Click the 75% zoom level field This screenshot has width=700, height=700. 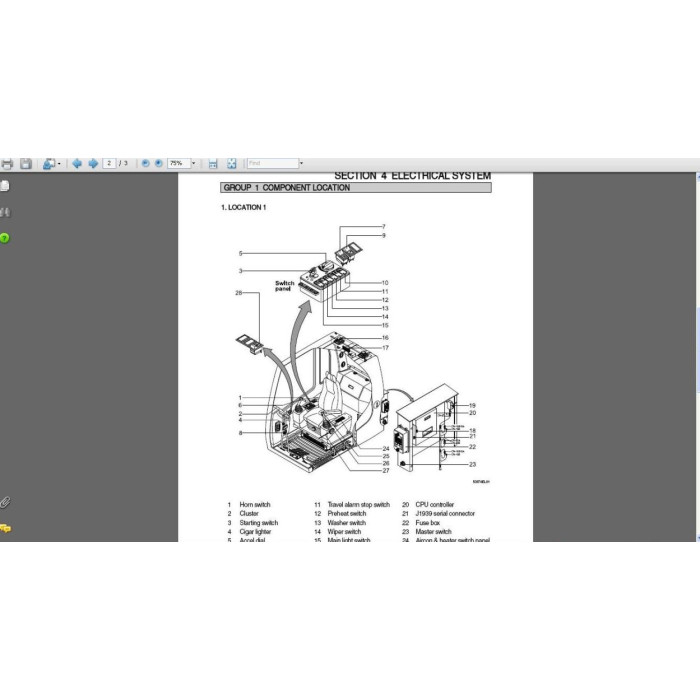tap(179, 163)
